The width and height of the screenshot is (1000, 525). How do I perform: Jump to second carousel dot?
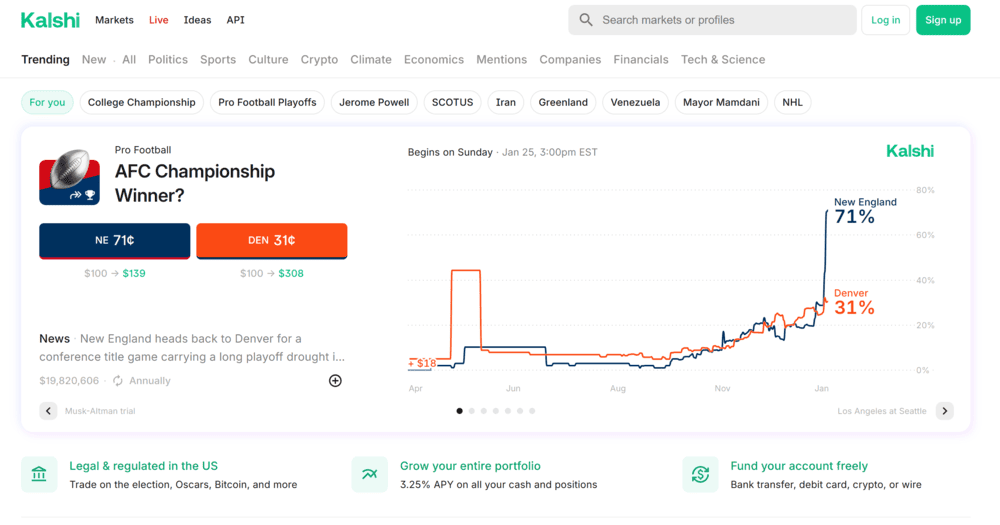[x=471, y=411]
